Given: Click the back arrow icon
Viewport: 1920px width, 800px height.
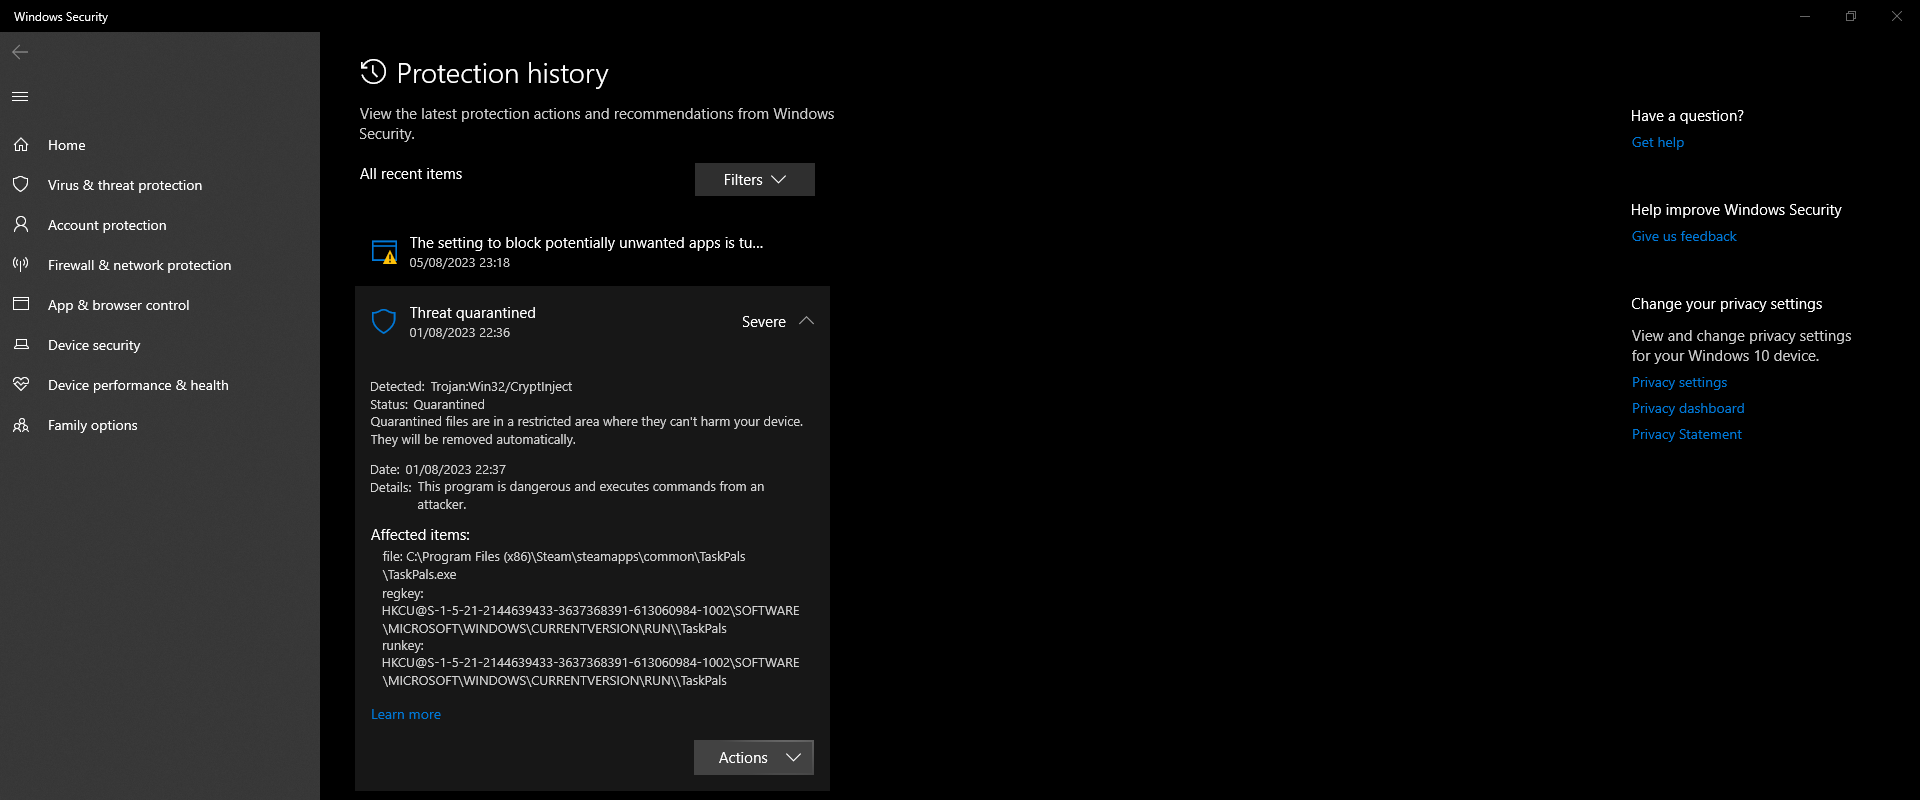Looking at the screenshot, I should pos(20,52).
